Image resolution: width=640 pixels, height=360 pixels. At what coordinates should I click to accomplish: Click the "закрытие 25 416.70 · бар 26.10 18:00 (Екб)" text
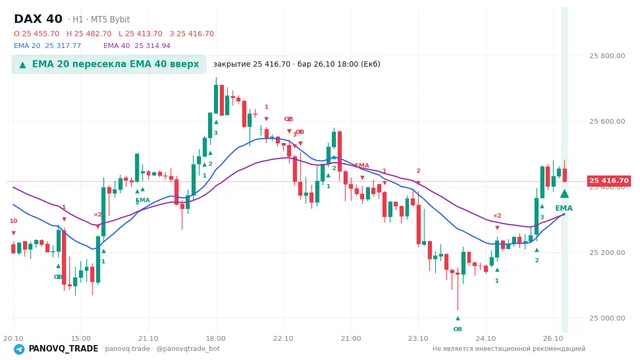297,64
